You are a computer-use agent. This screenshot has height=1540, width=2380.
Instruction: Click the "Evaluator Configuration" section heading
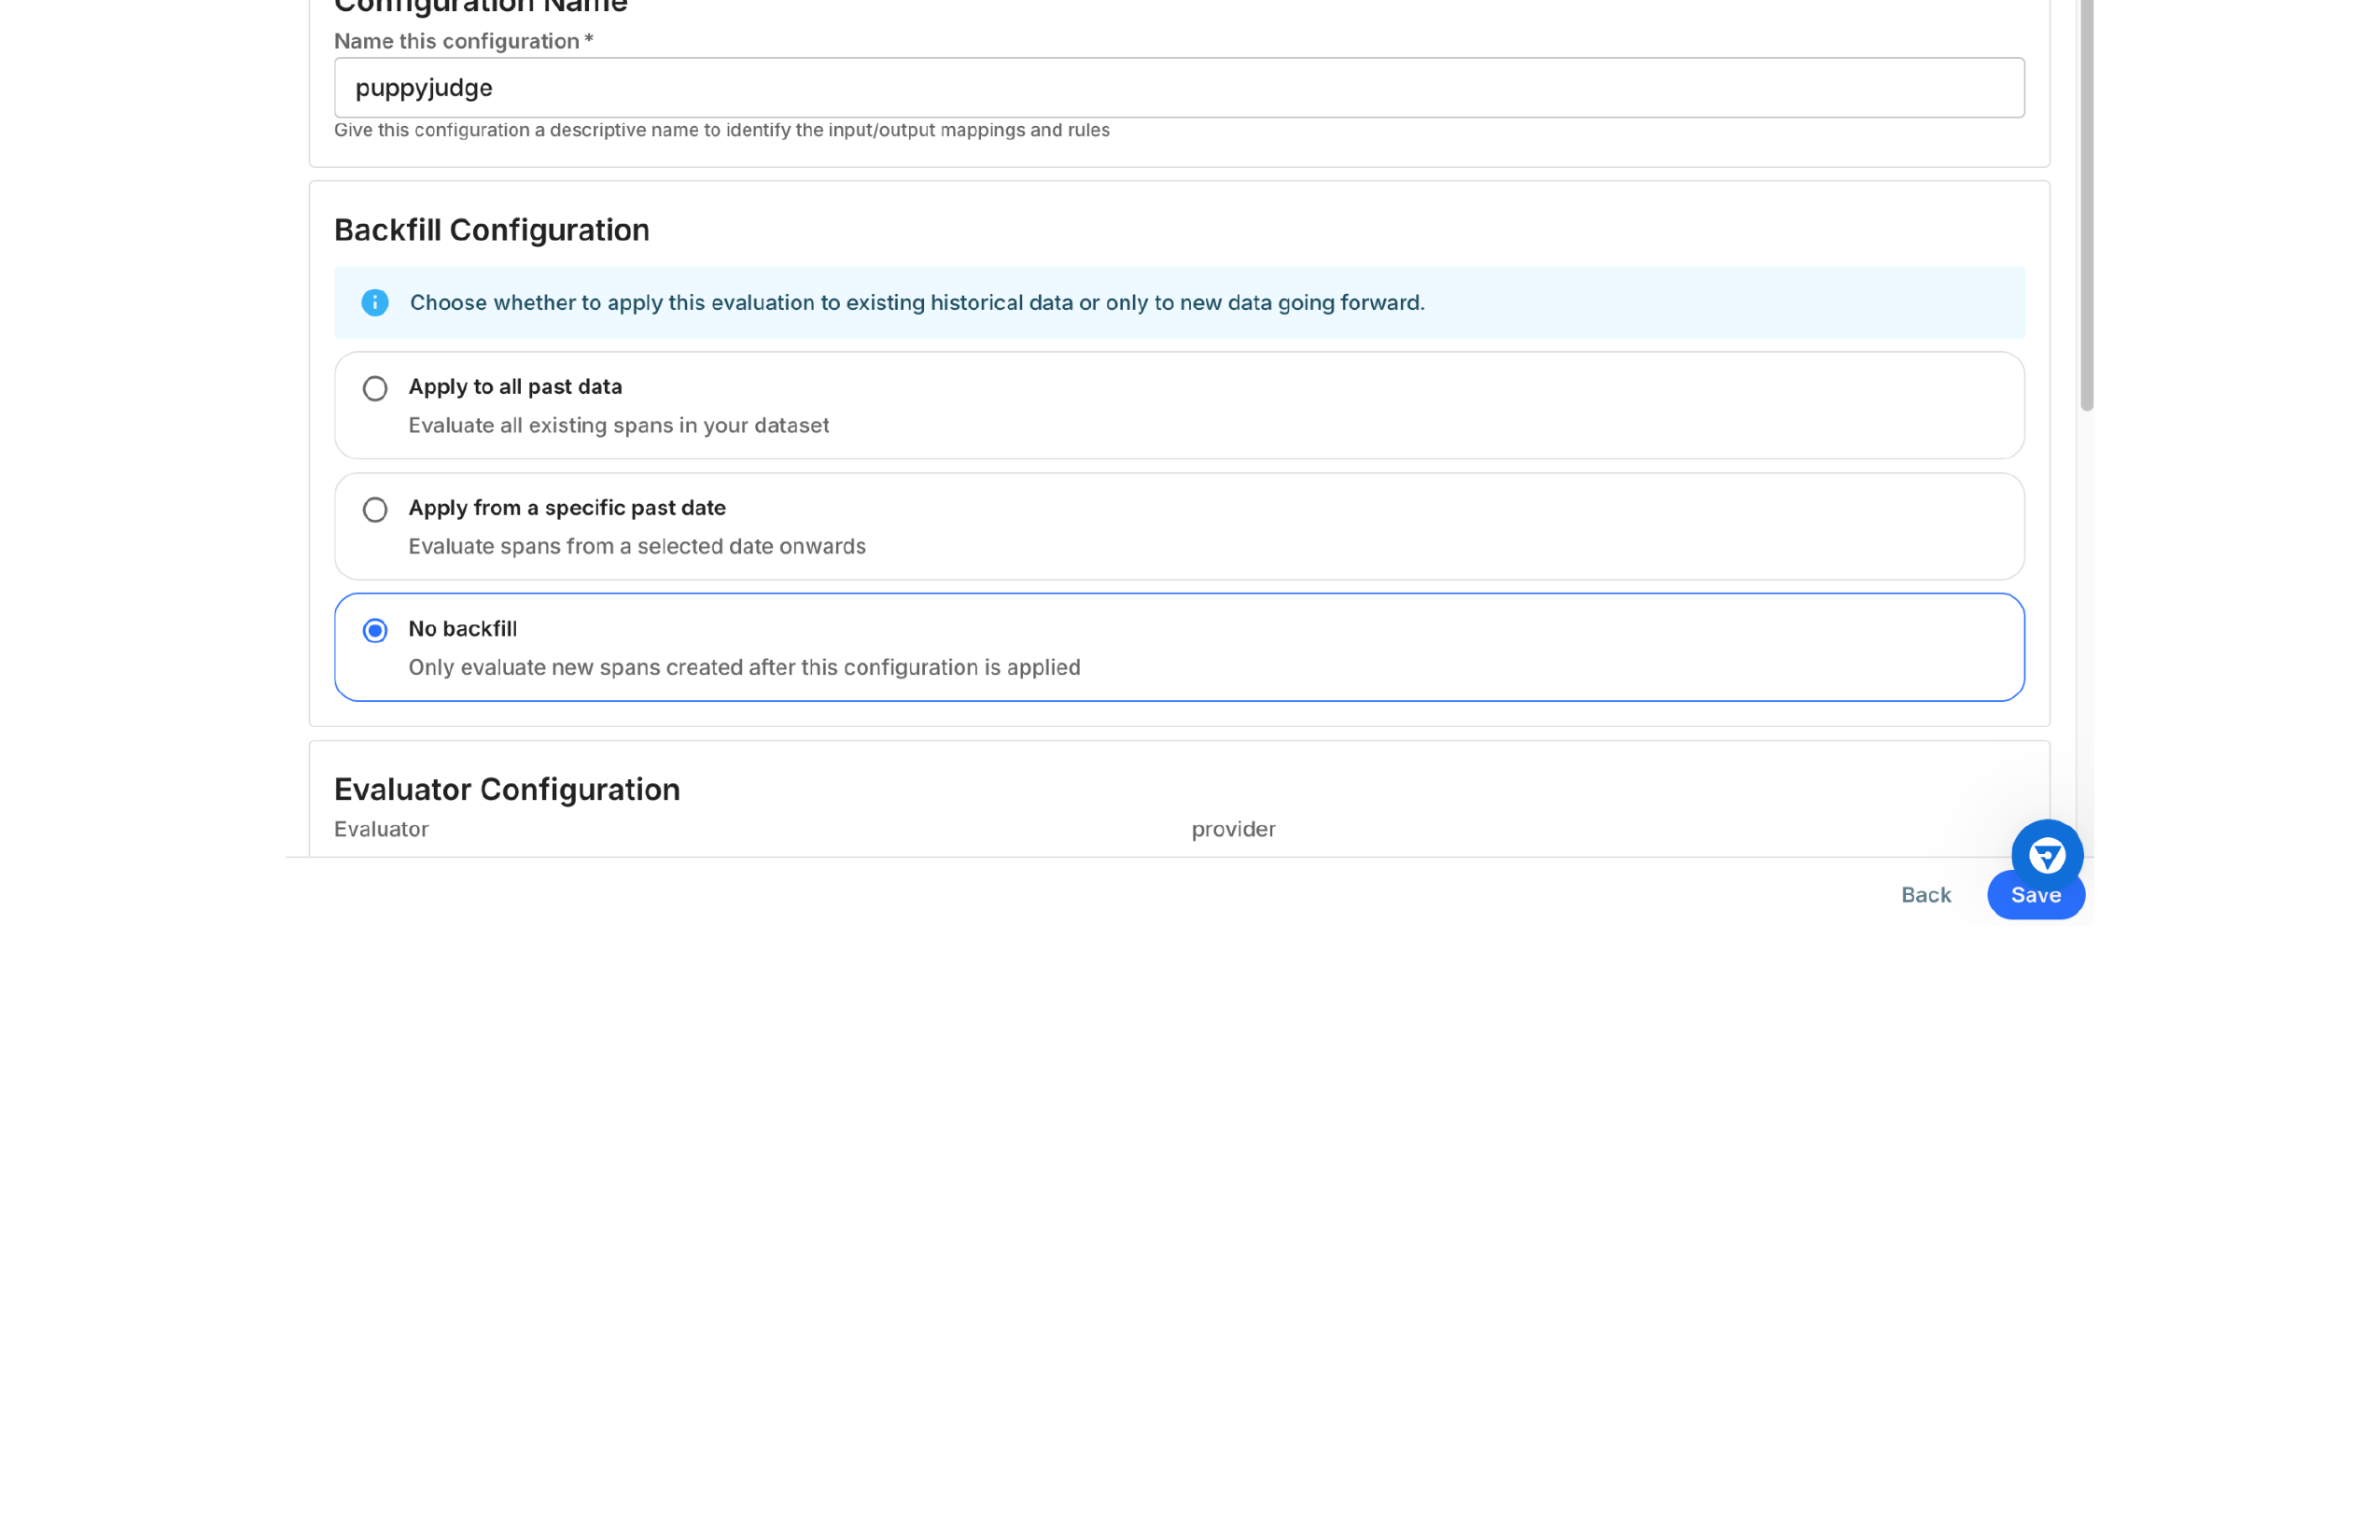[506, 789]
